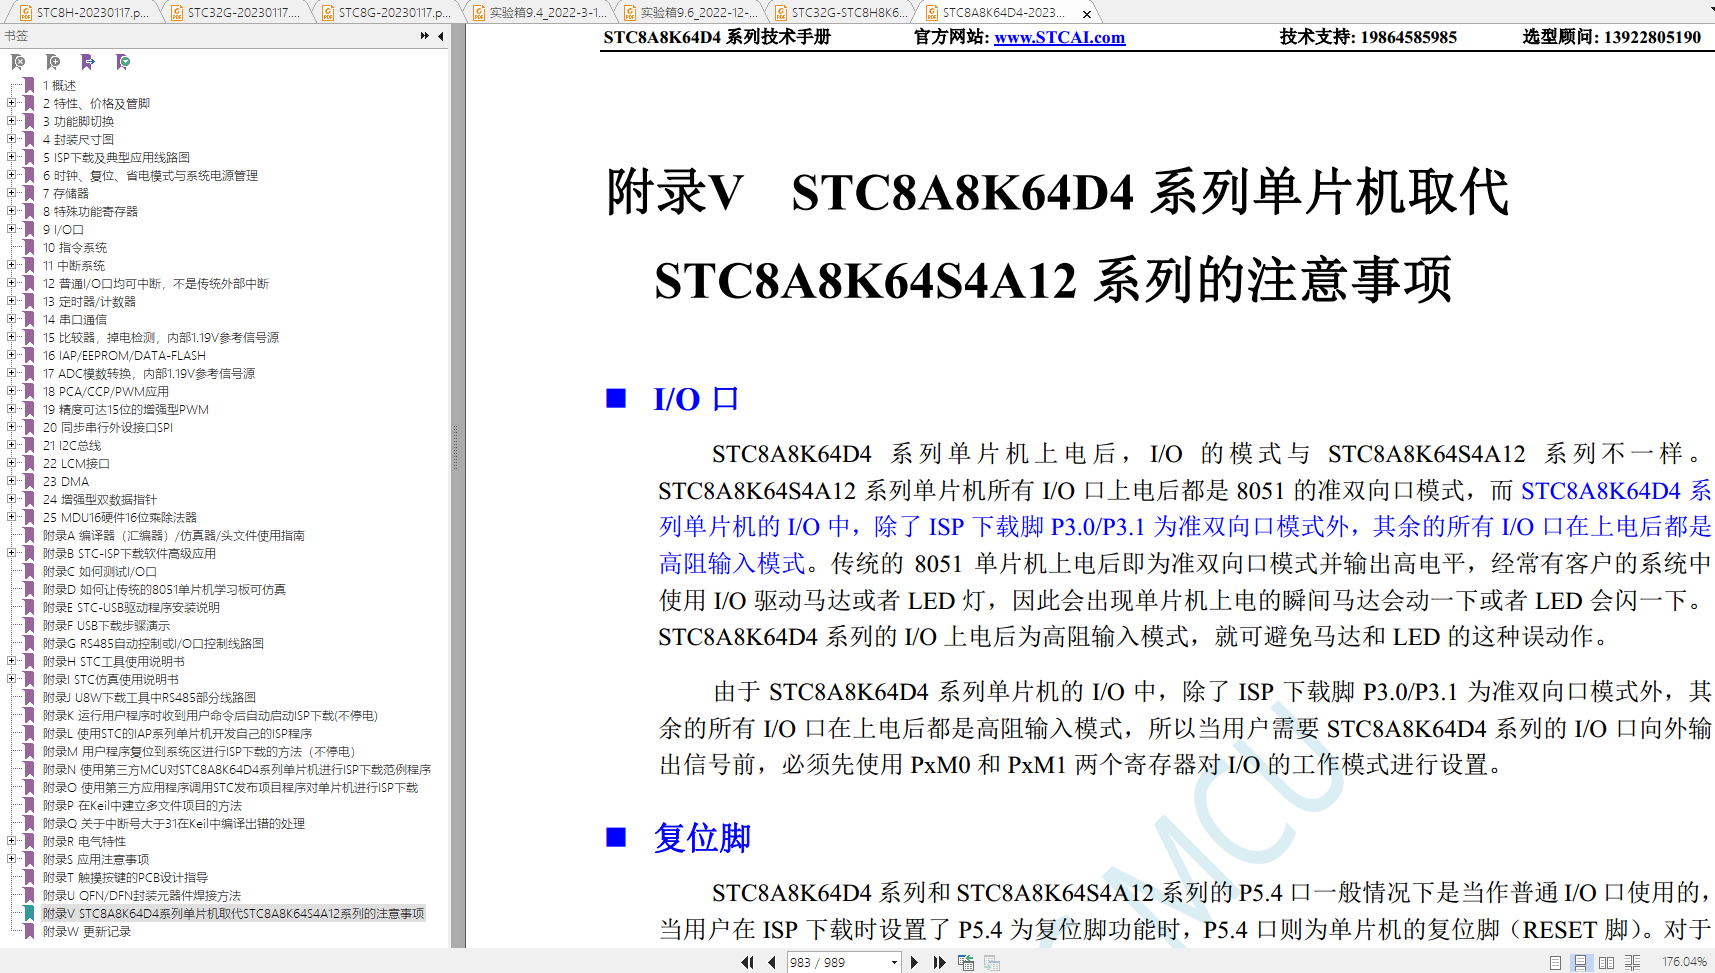1715x973 pixels.
Task: Switch to single page view
Action: pyautogui.click(x=1555, y=962)
